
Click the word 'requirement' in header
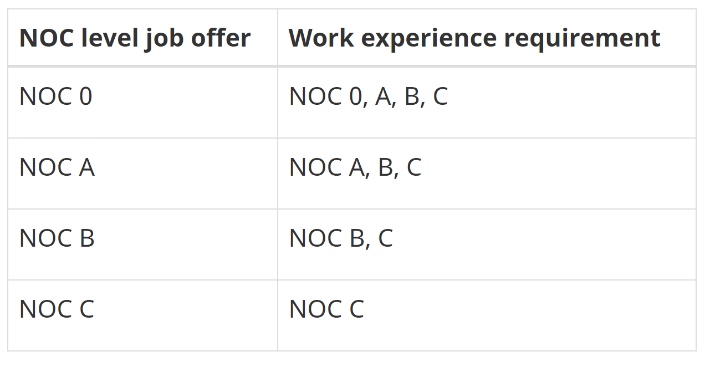point(582,39)
